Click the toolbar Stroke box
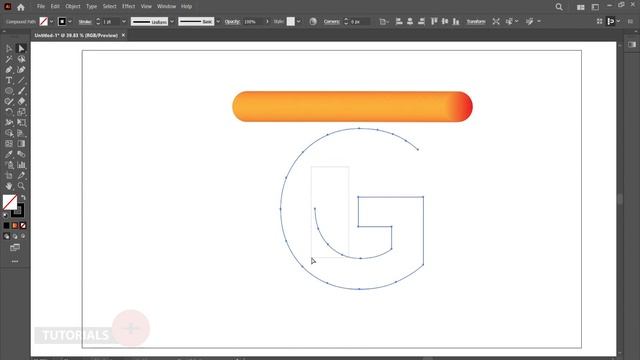 pyautogui.click(x=18, y=211)
